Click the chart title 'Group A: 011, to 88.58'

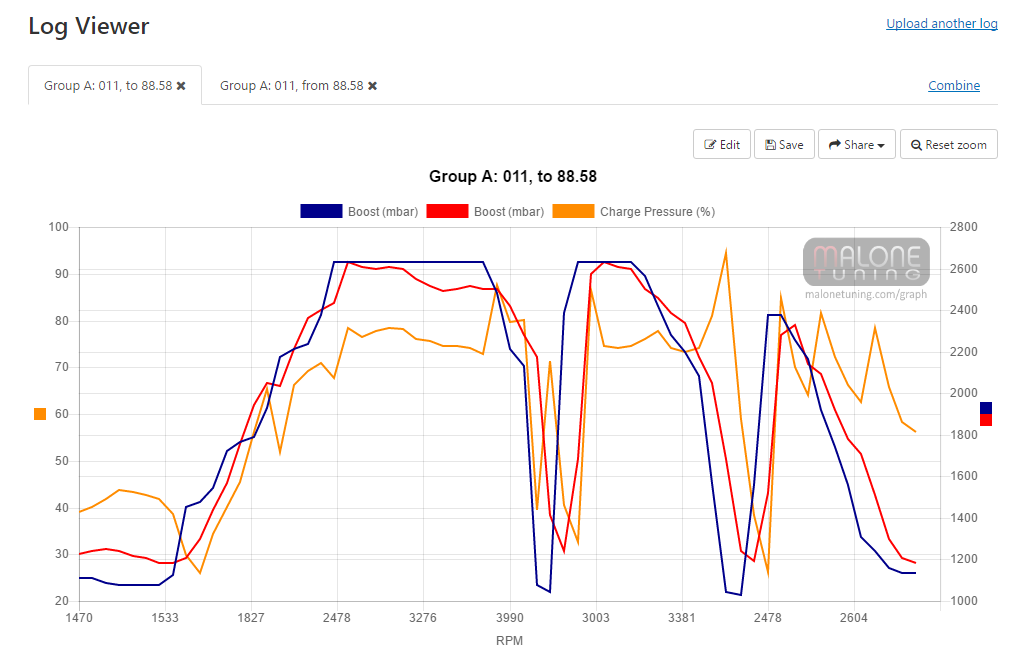(513, 176)
